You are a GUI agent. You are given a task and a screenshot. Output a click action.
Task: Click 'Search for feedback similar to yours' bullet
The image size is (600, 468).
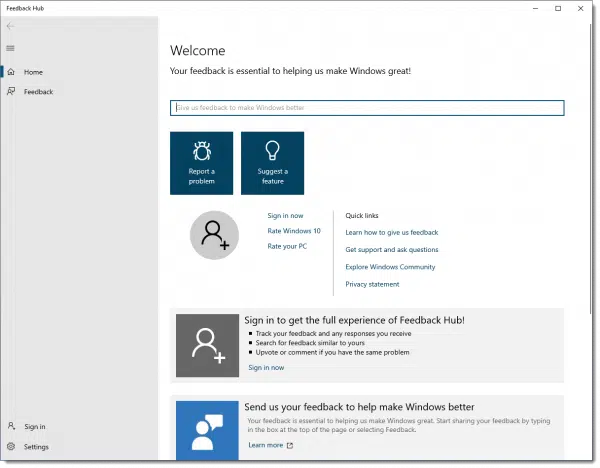[x=310, y=343]
